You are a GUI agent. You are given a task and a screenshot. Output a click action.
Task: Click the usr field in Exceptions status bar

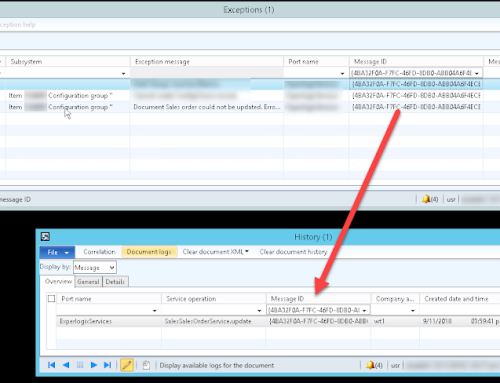(451, 199)
